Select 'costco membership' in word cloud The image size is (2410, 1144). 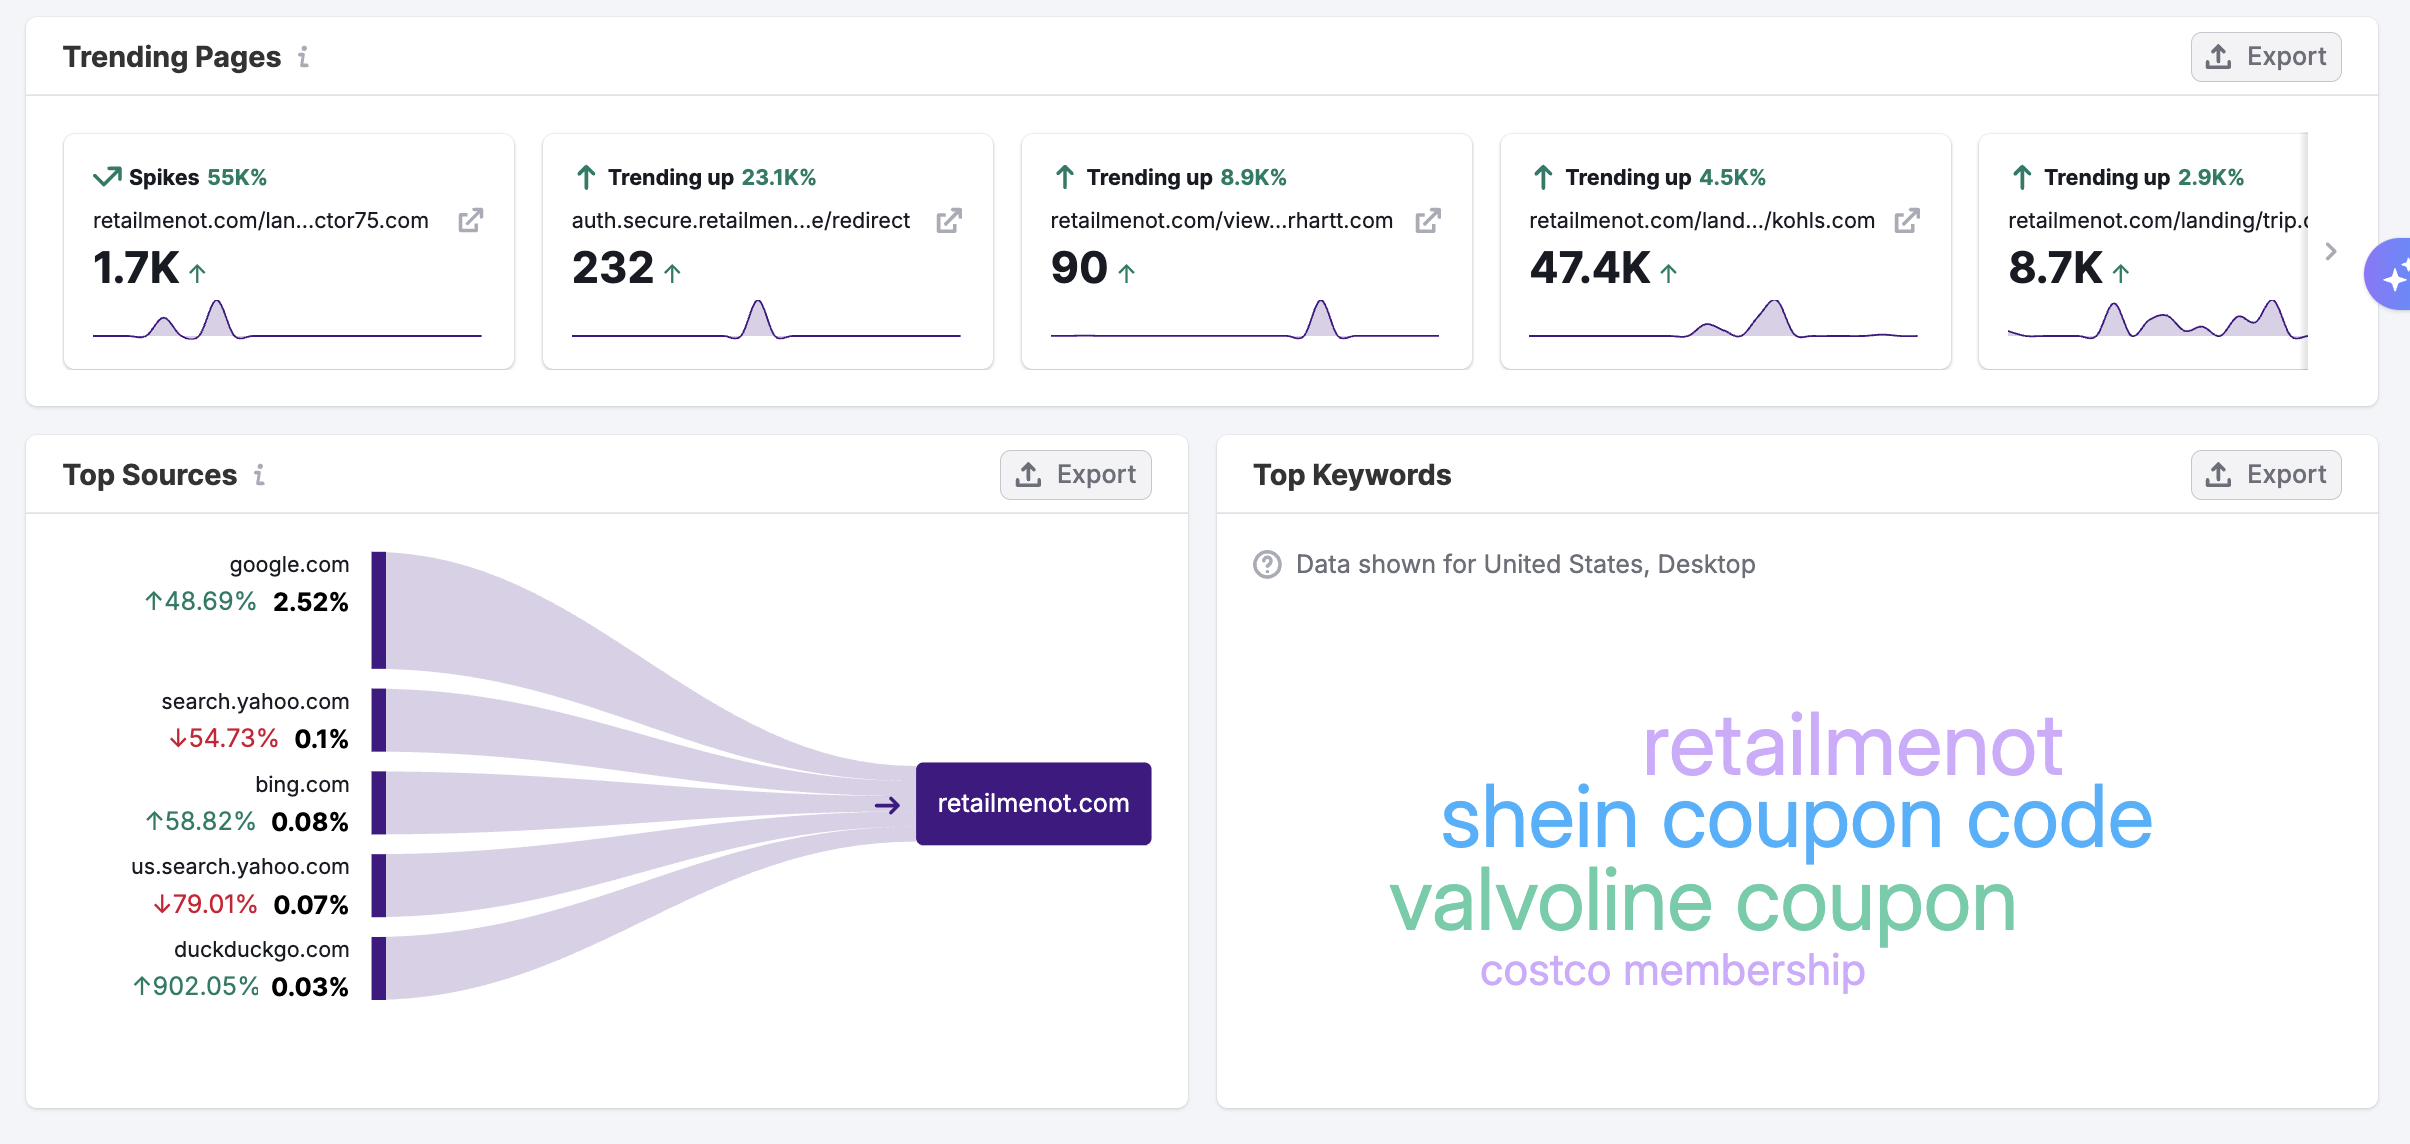click(1672, 971)
